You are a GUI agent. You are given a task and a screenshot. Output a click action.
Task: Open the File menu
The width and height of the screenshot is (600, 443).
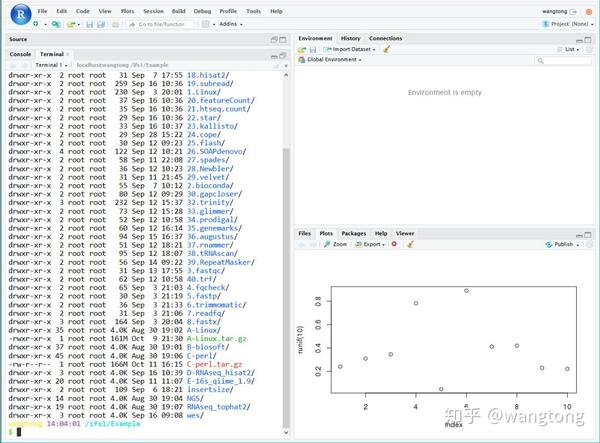point(42,11)
